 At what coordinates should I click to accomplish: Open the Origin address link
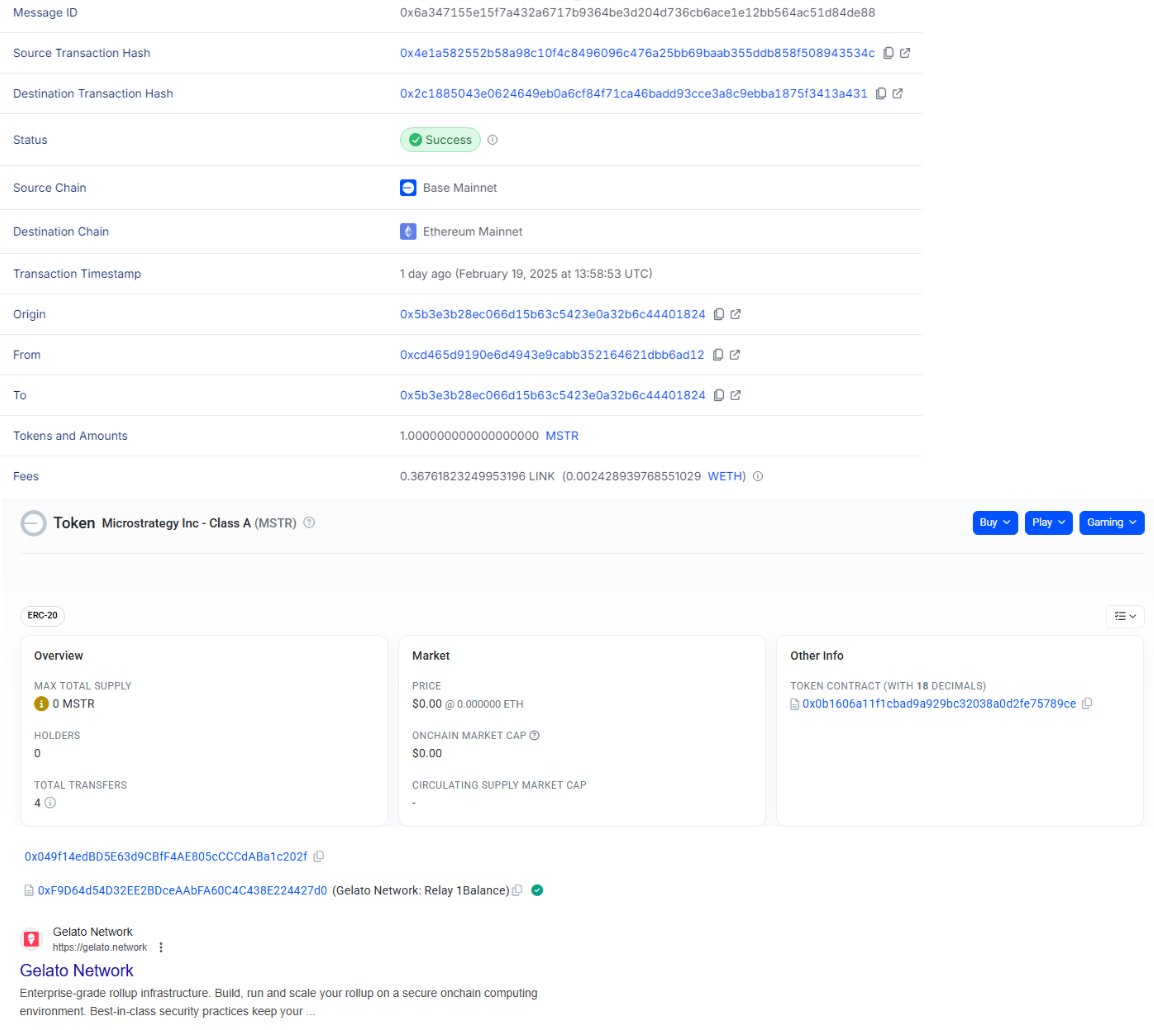553,314
